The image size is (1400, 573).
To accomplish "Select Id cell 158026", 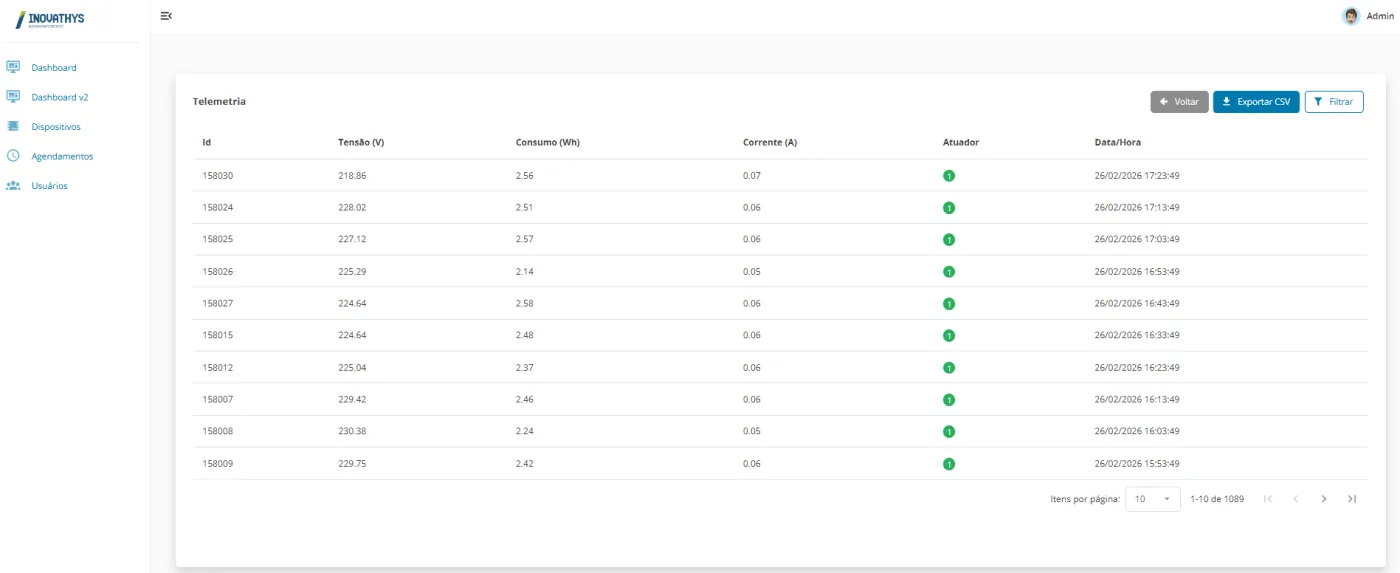I will point(217,271).
